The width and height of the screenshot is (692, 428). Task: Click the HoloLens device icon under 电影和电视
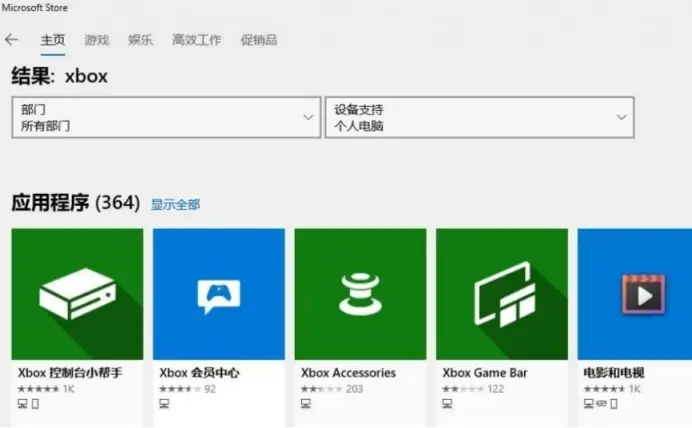click(602, 403)
